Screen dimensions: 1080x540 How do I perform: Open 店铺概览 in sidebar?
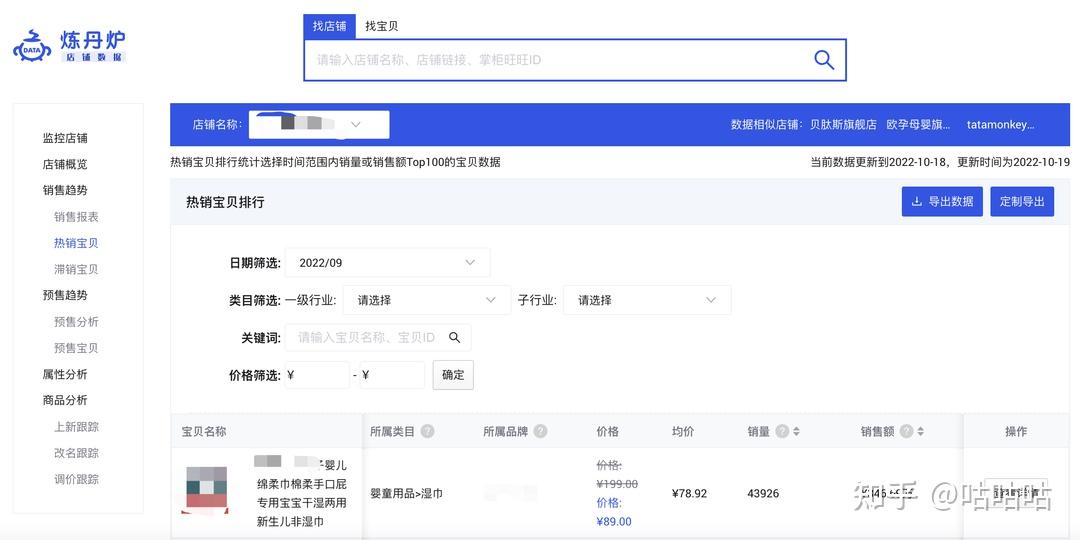tap(65, 164)
